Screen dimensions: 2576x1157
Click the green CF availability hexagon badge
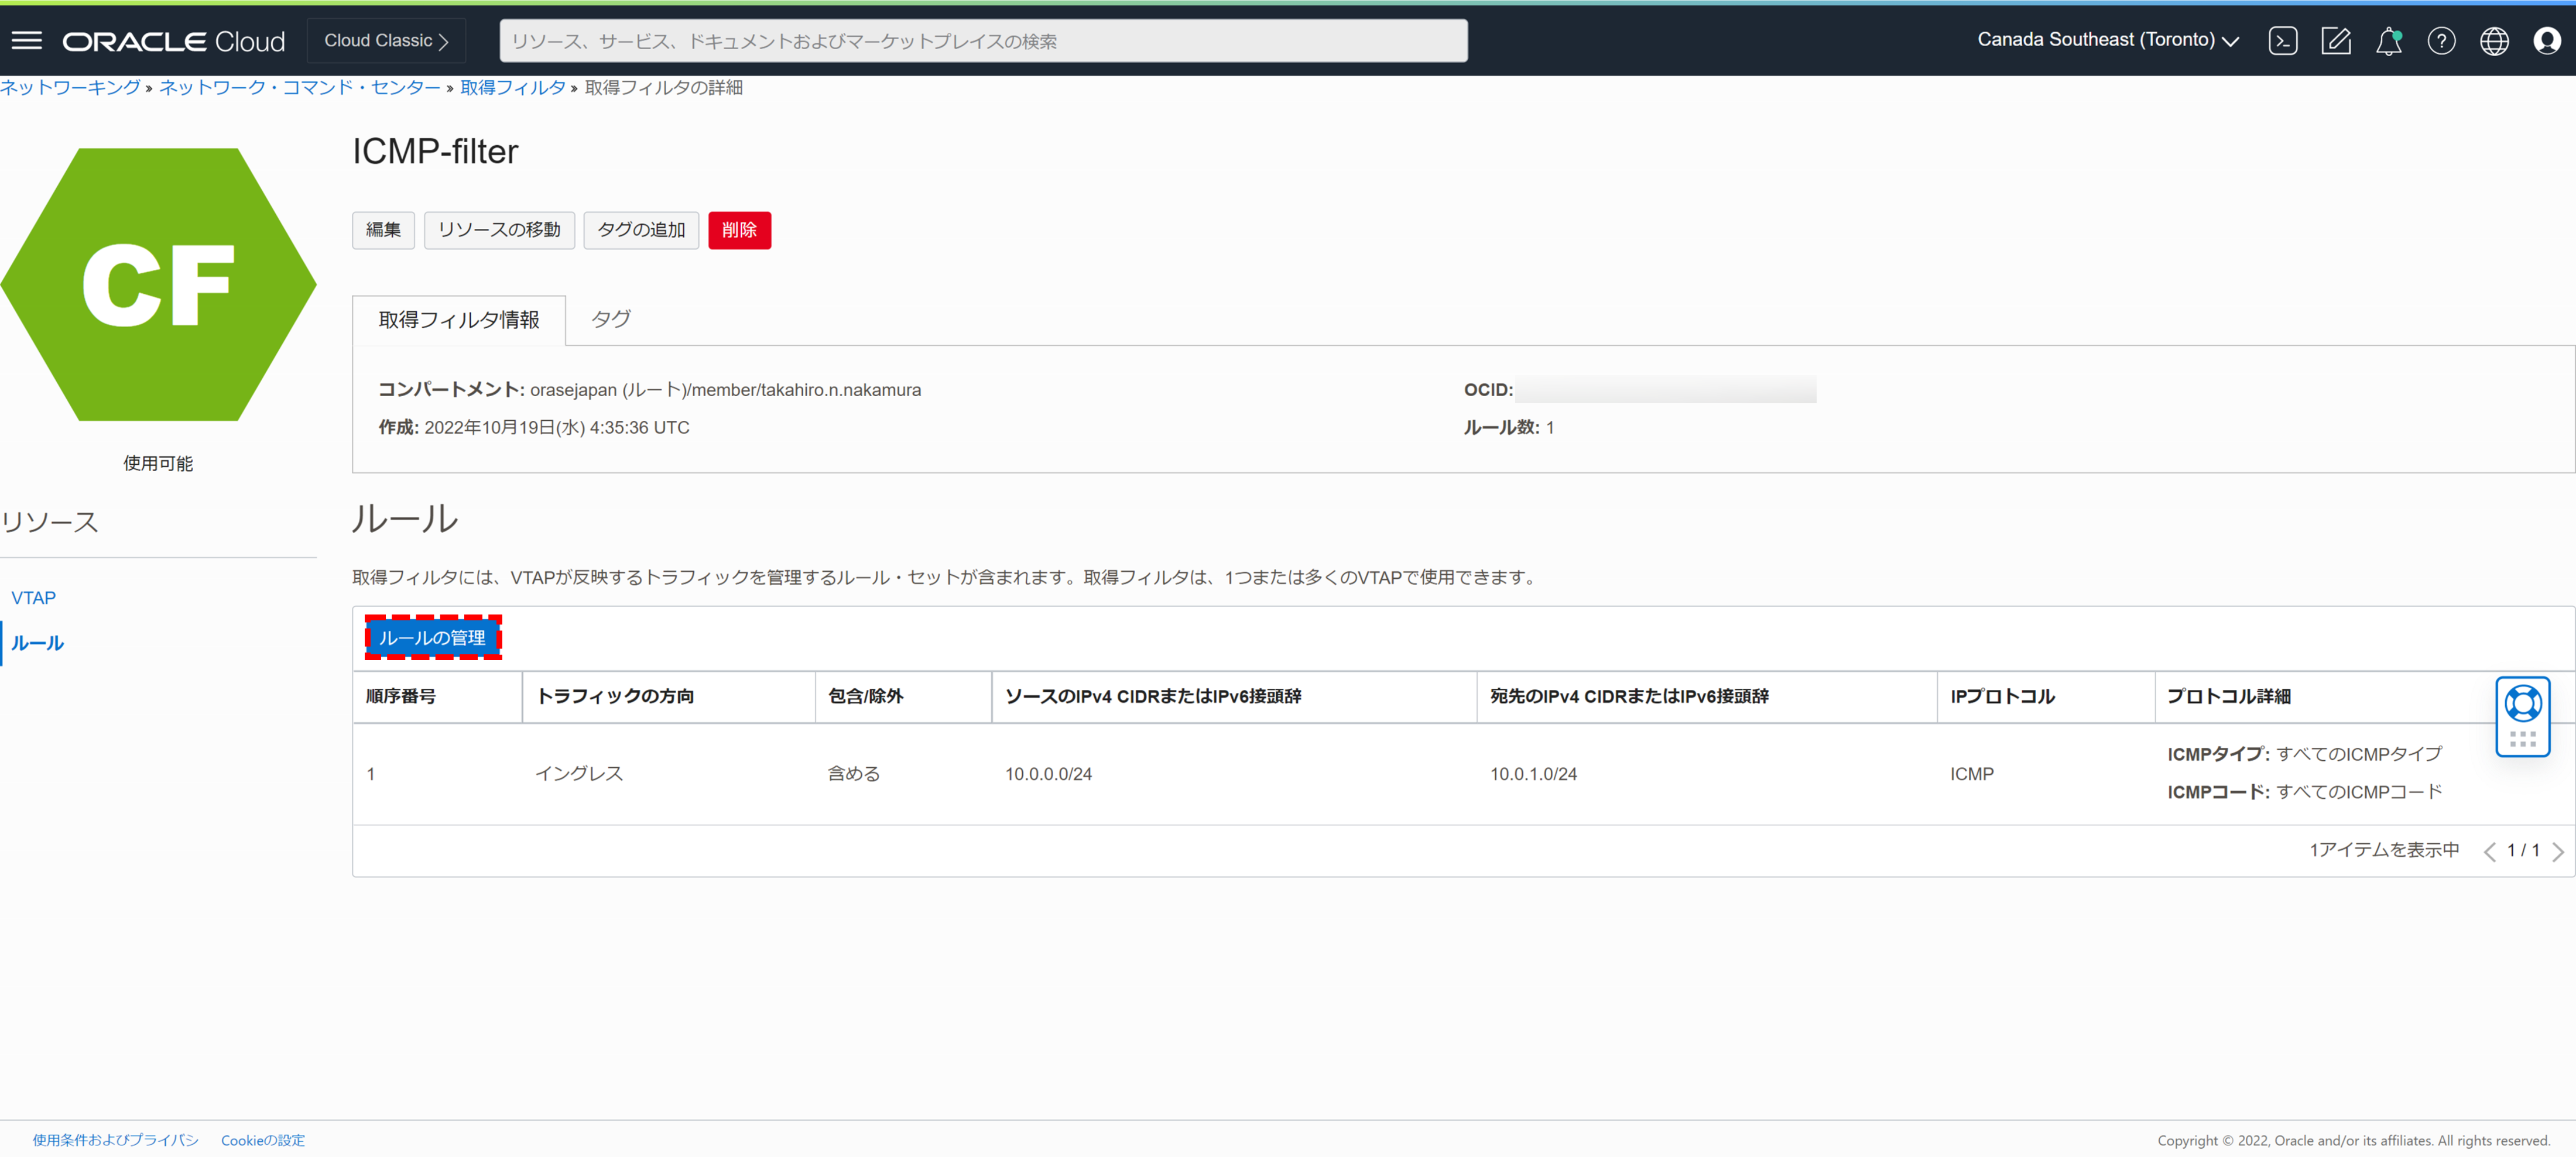[x=158, y=286]
